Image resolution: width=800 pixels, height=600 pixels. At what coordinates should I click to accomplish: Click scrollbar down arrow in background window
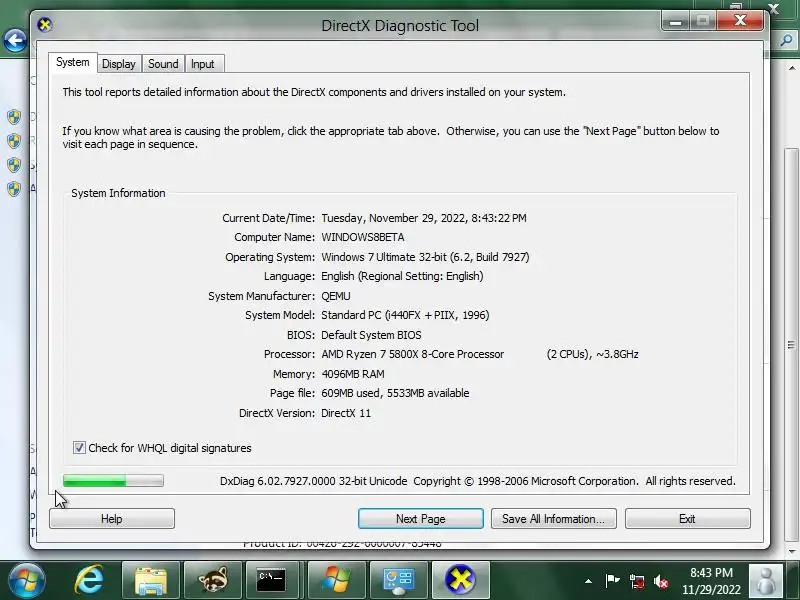792,552
